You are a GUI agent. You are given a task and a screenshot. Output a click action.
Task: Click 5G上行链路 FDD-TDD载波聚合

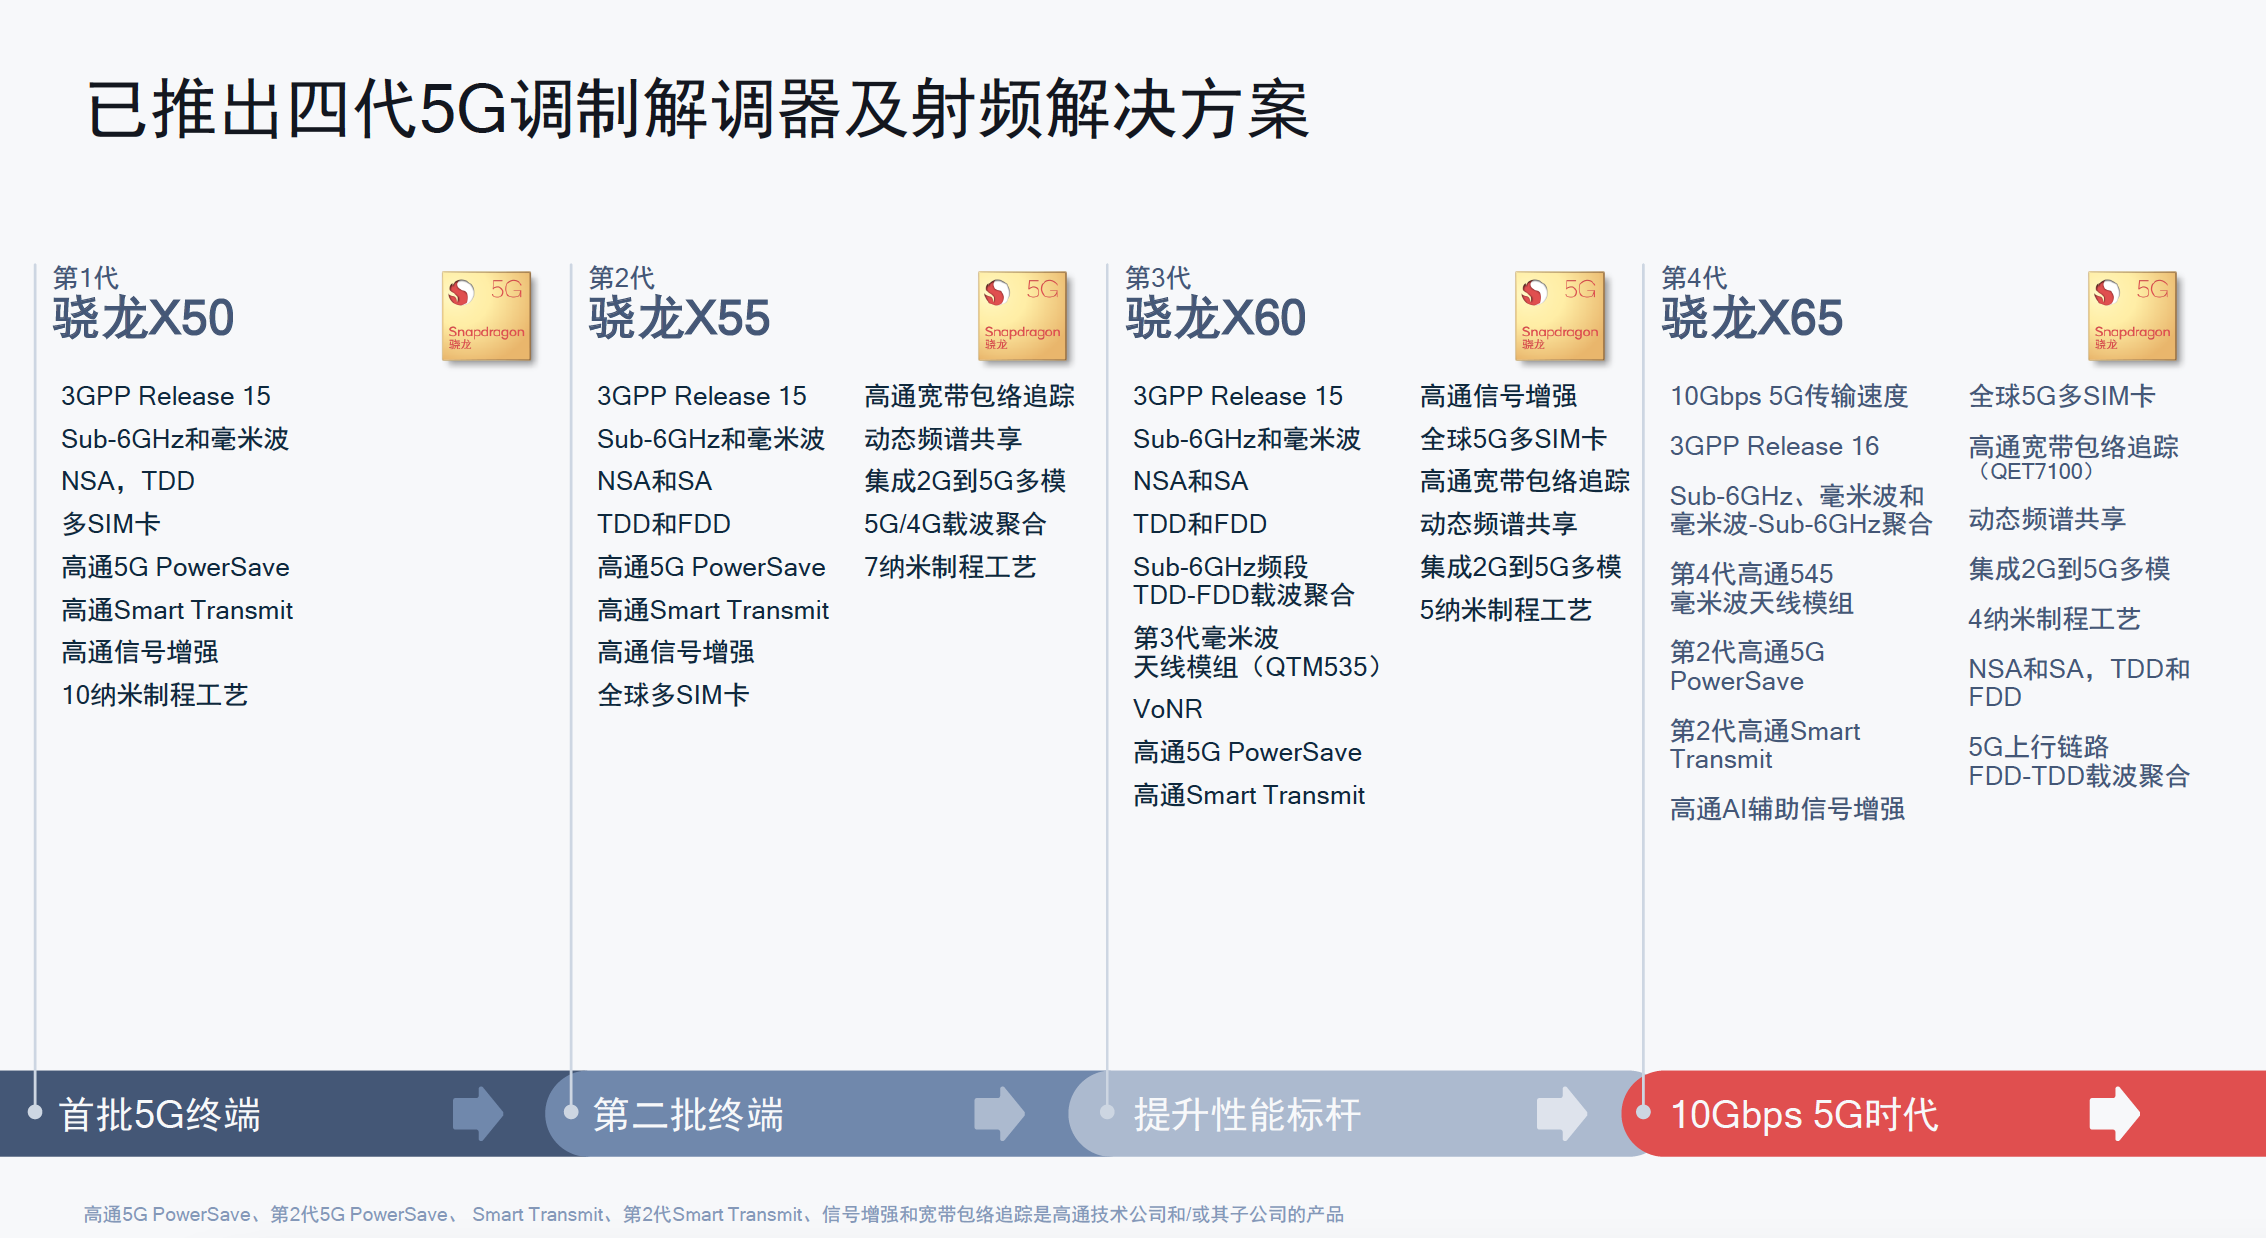click(2079, 761)
